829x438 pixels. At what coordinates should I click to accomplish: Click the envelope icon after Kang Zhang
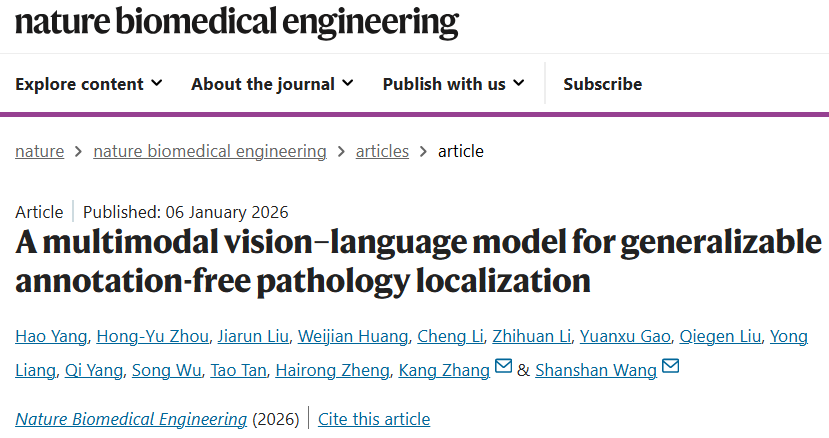pyautogui.click(x=503, y=368)
